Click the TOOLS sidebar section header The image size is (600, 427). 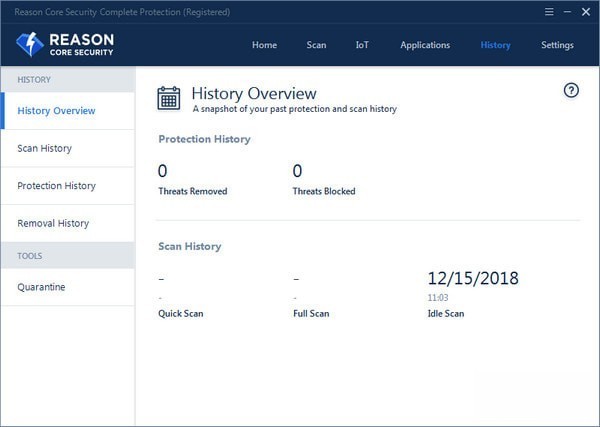pyautogui.click(x=30, y=256)
